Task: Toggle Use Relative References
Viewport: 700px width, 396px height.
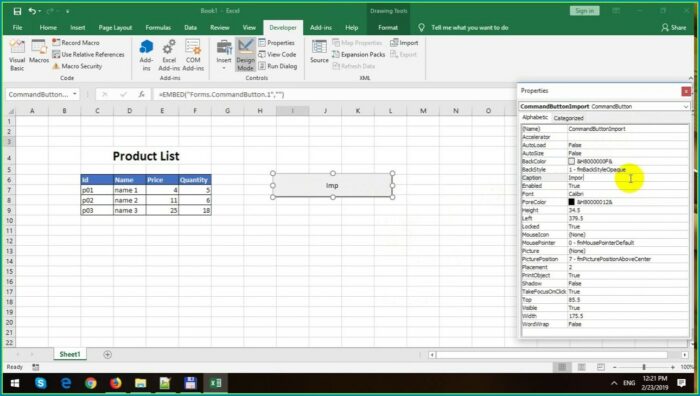Action: (x=88, y=54)
